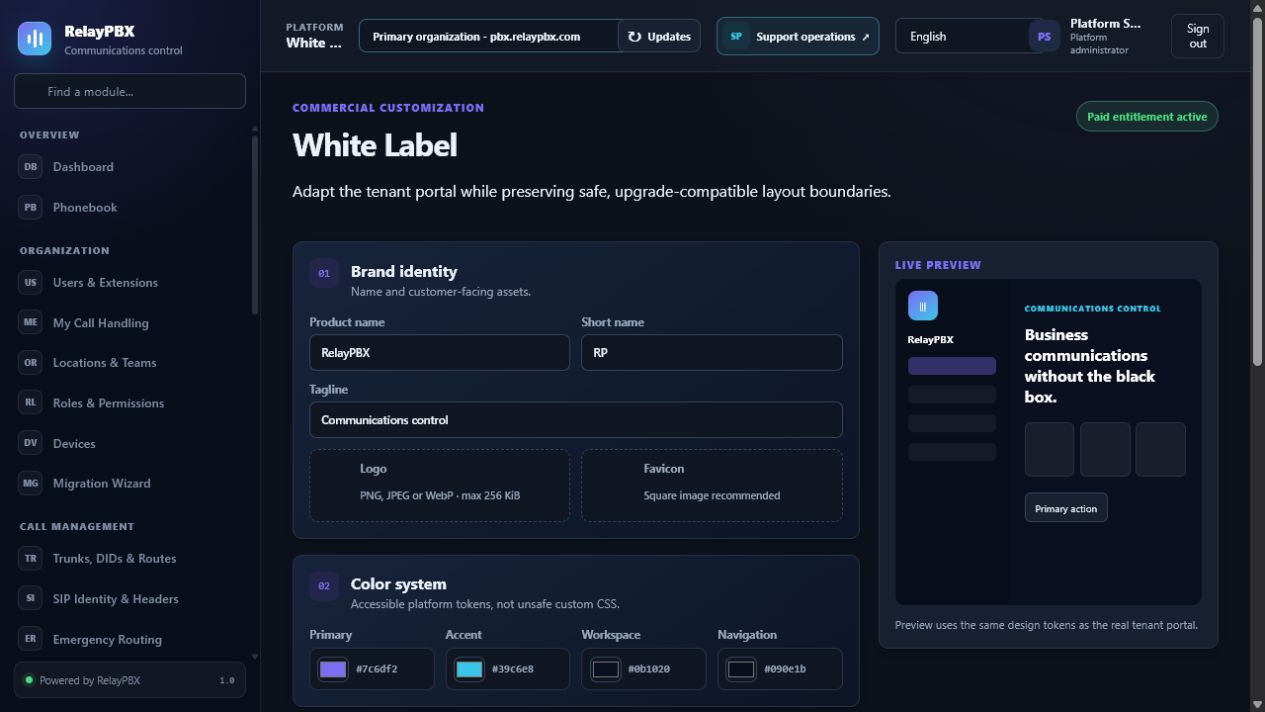Edit the Short name field

(x=711, y=353)
